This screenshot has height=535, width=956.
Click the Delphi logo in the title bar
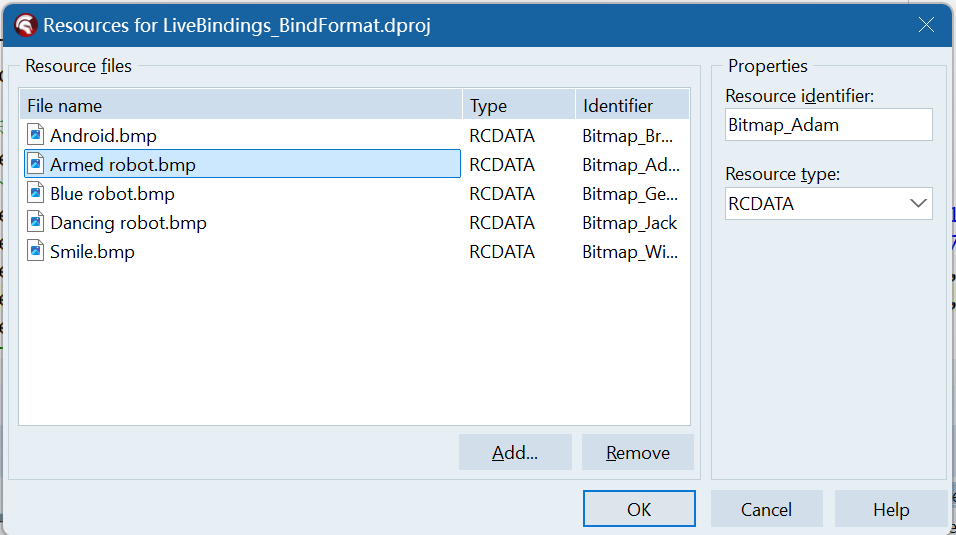click(25, 26)
